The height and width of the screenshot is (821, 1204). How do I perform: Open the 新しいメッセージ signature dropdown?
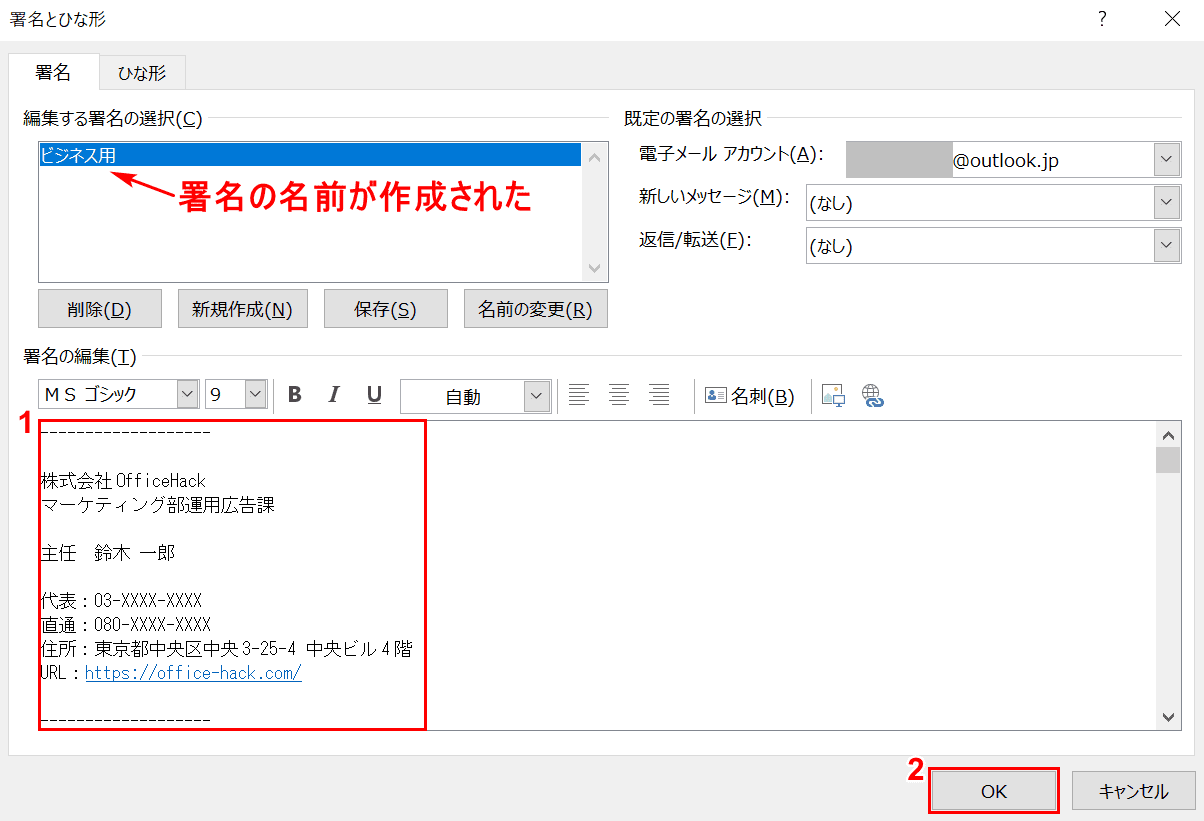pos(1165,203)
